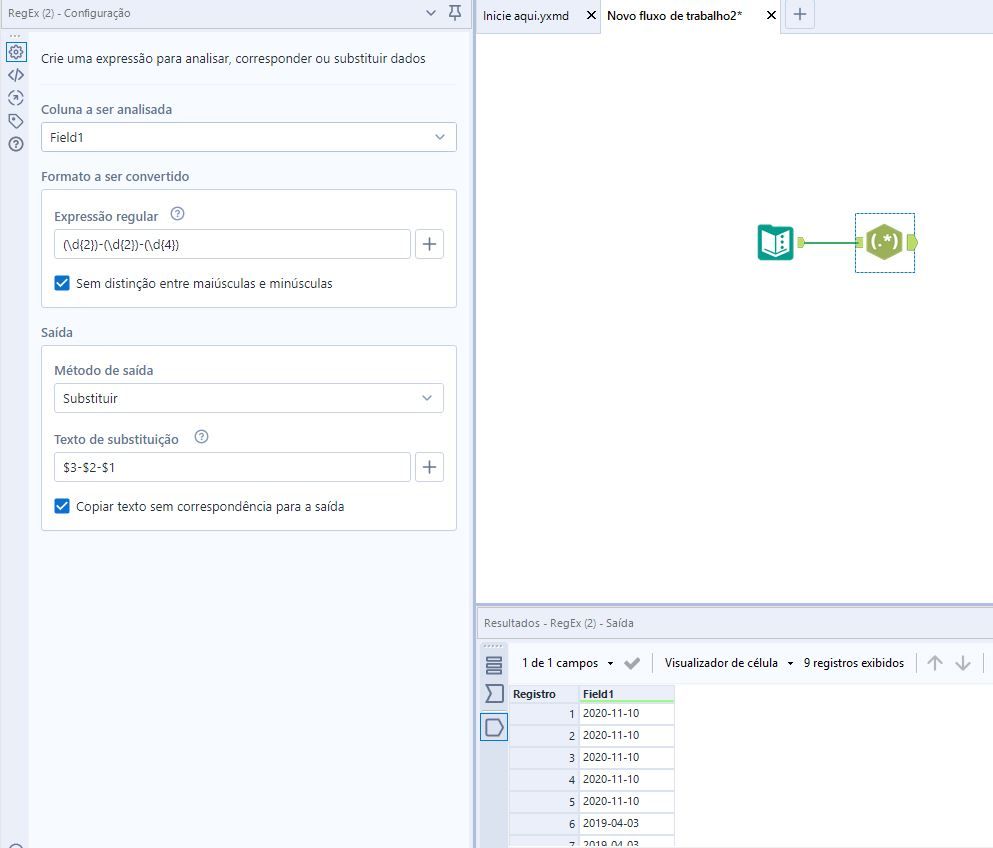Select Field1 cell in record 5
Viewport: 993px width, 848px height.
click(627, 802)
